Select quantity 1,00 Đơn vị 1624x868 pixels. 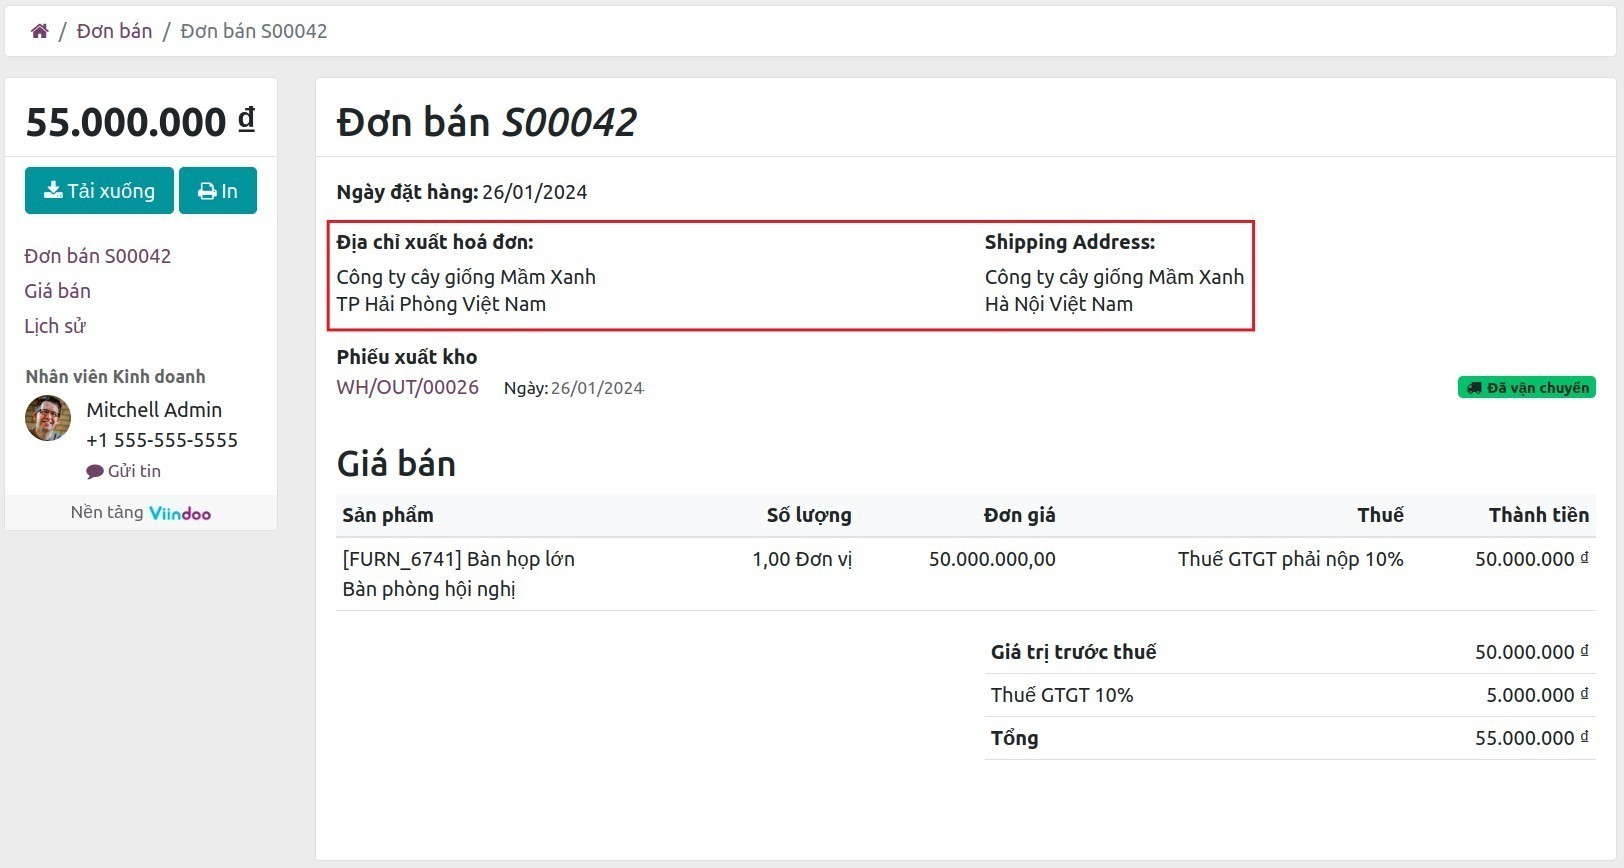[x=802, y=559]
